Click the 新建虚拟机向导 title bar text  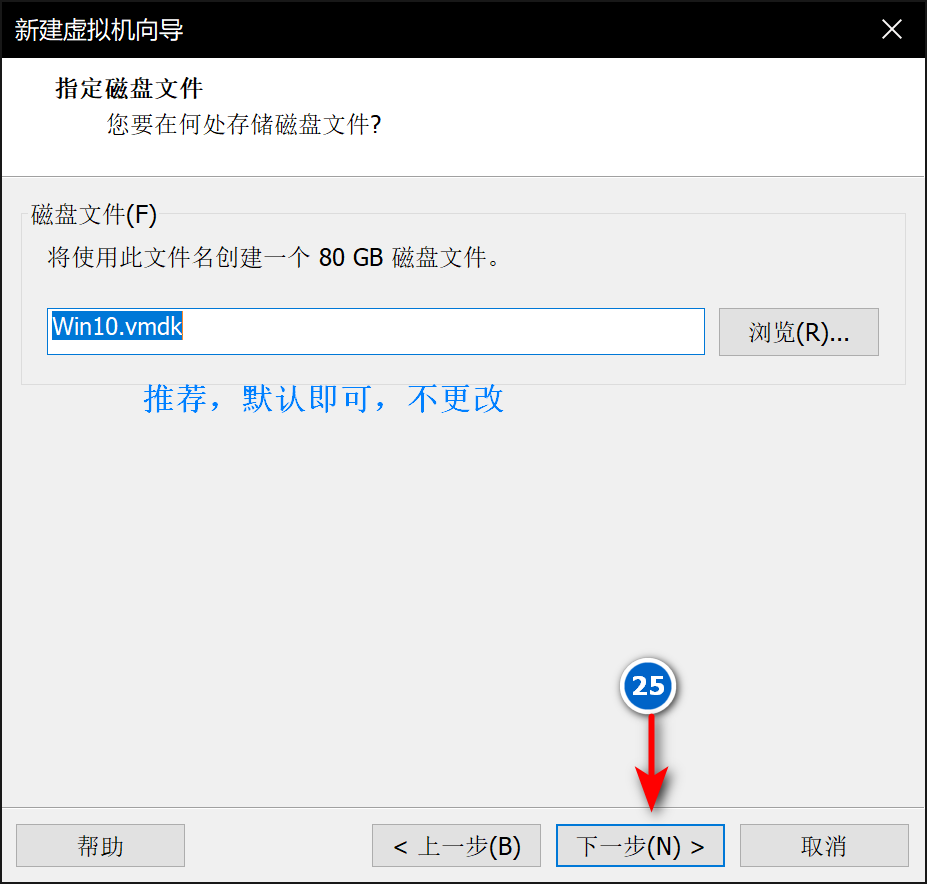pos(99,30)
